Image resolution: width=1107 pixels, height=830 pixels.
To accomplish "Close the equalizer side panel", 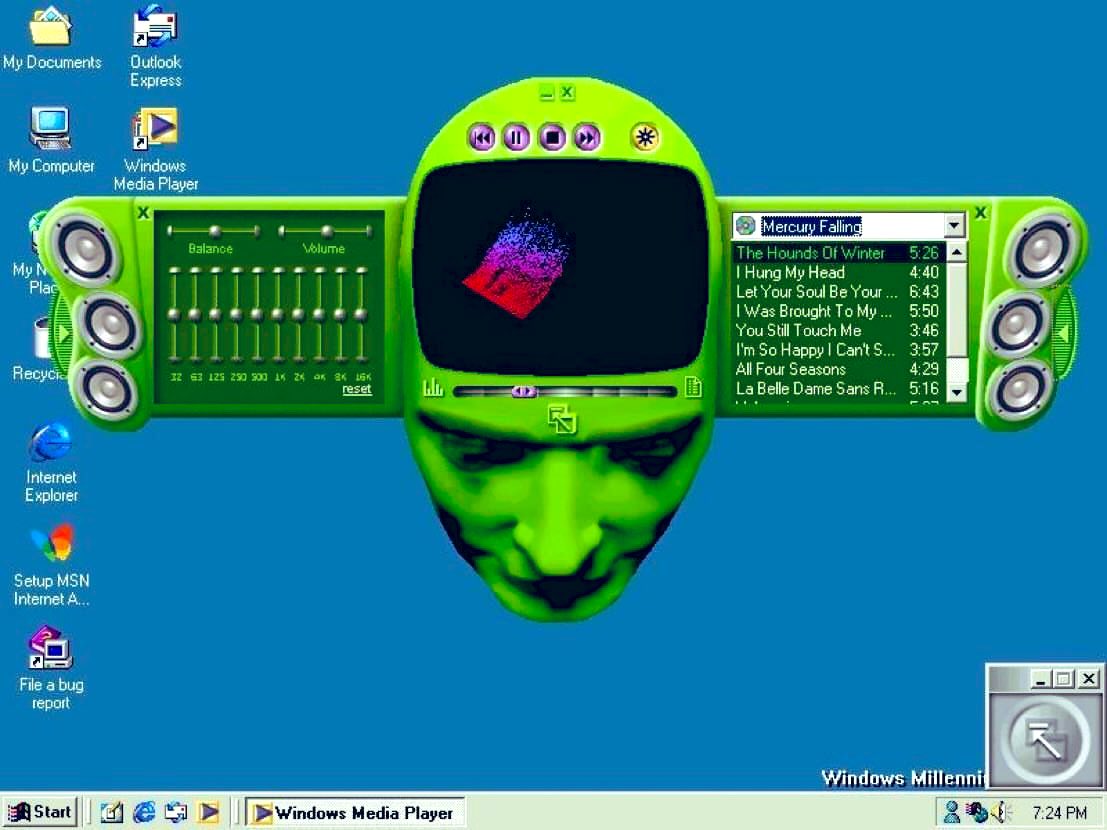I will (143, 212).
